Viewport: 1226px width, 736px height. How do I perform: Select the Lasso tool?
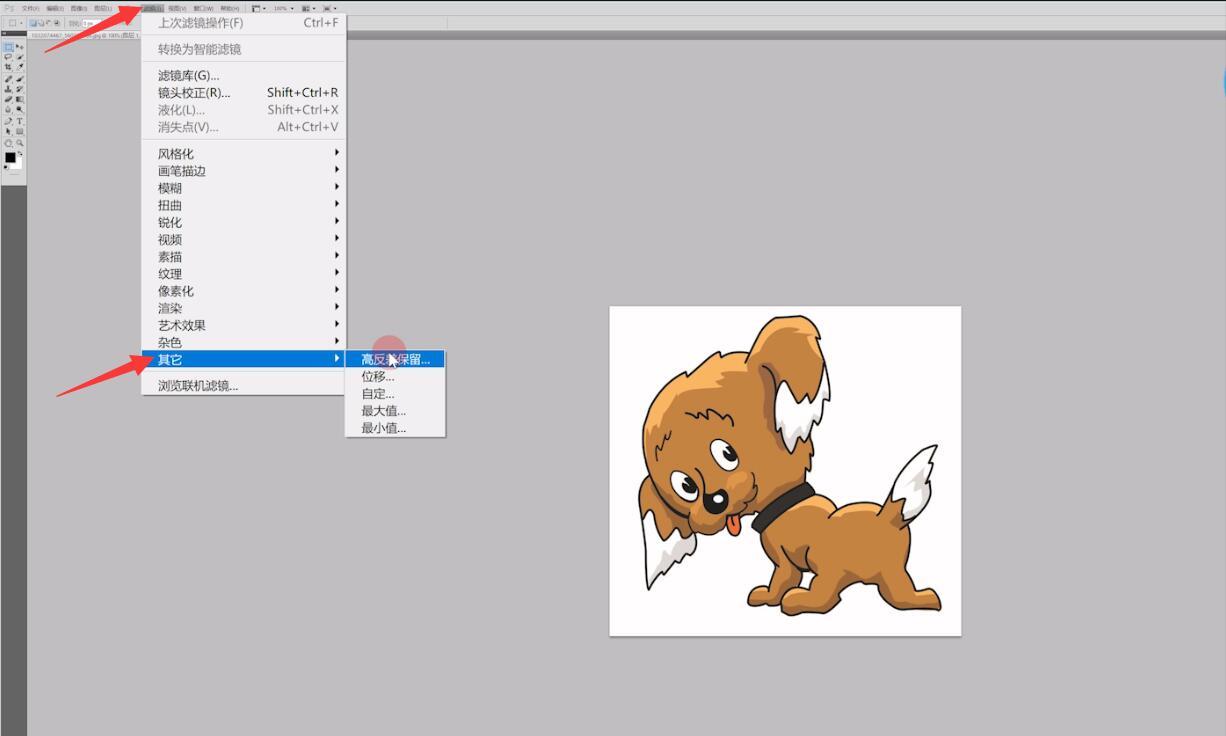(8, 57)
